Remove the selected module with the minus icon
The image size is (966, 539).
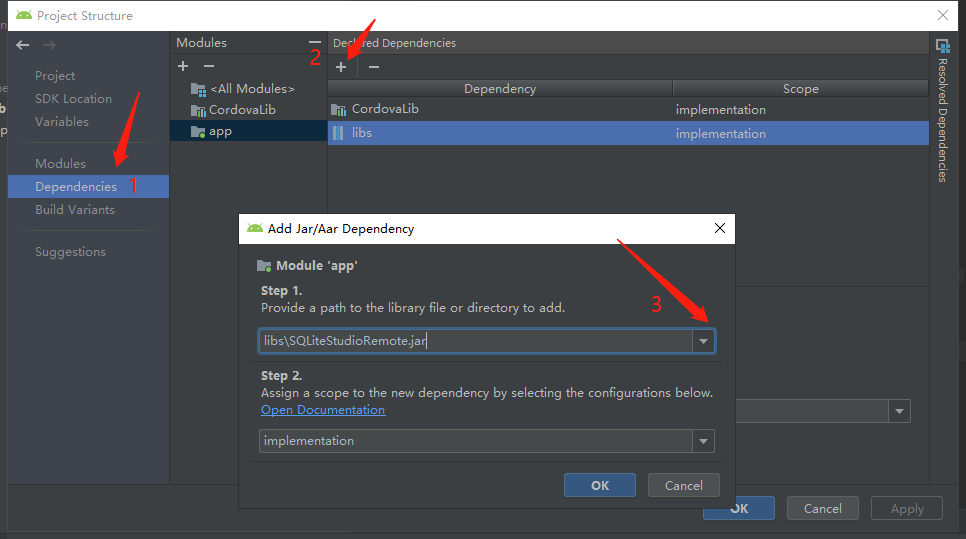(209, 66)
